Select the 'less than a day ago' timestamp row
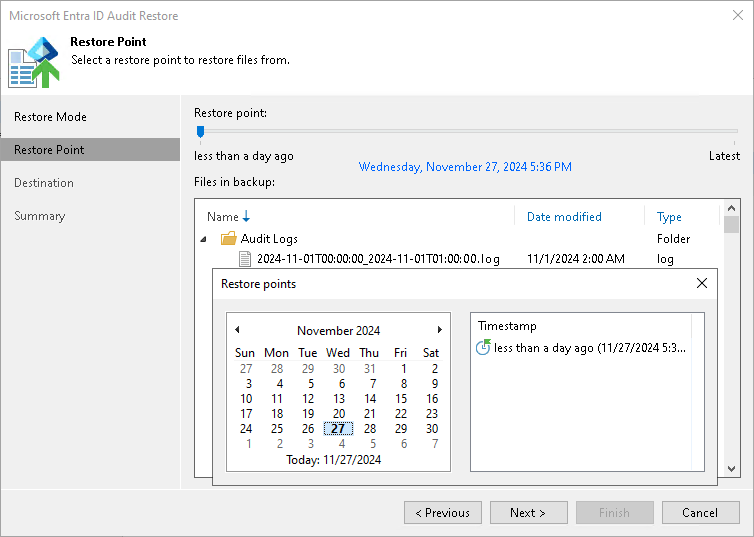The height and width of the screenshot is (537, 754). click(x=581, y=348)
